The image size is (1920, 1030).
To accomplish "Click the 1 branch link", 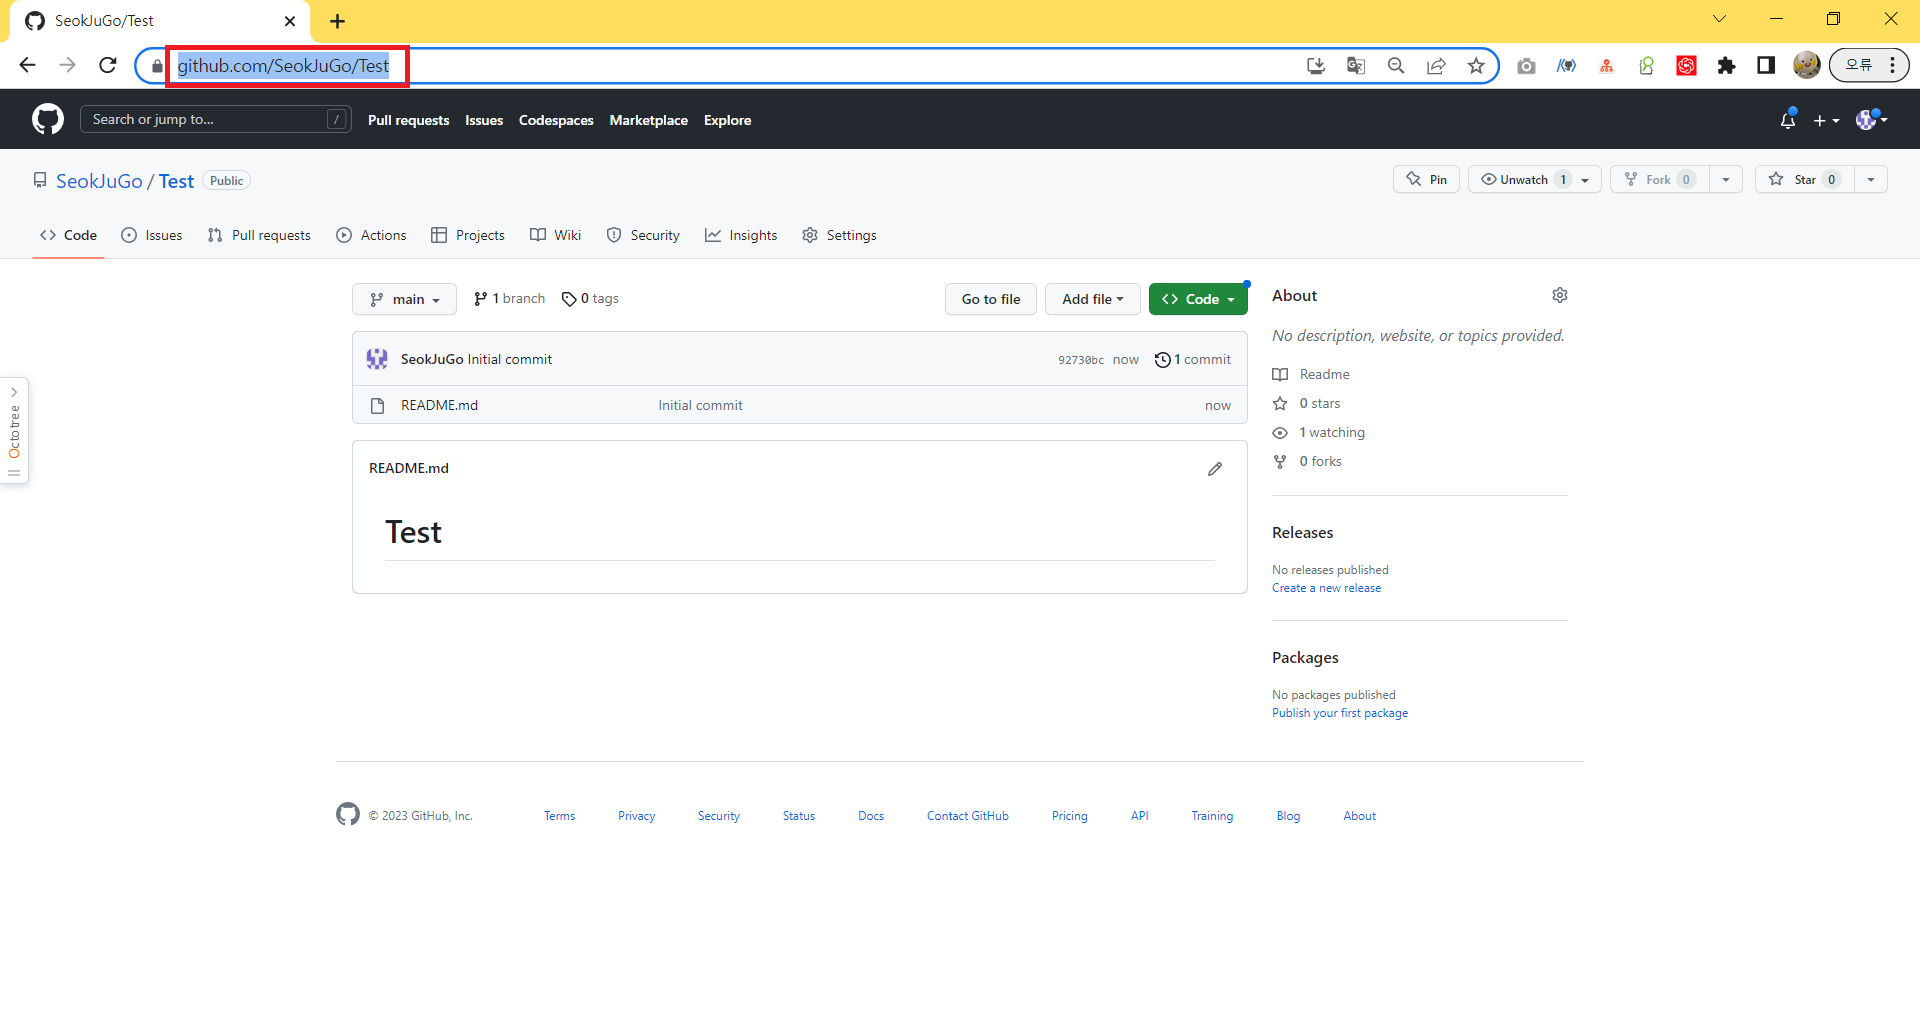I will pos(509,299).
